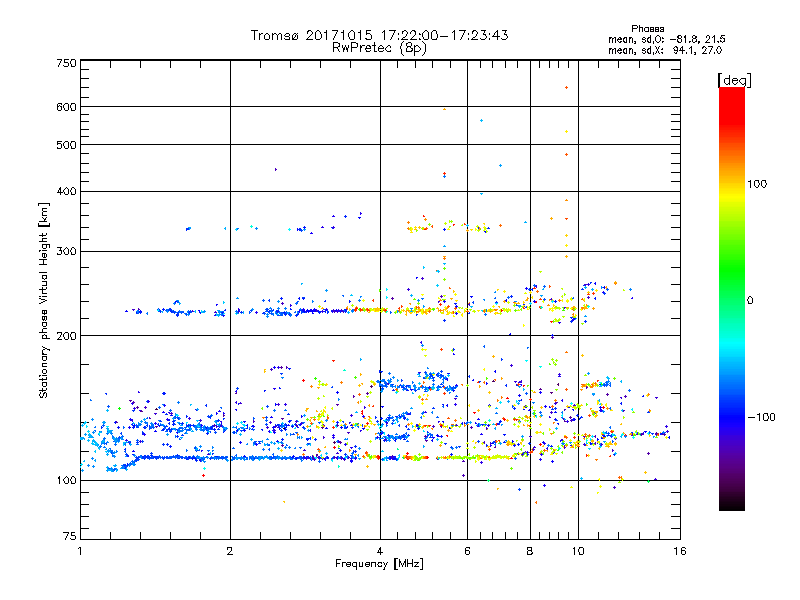This screenshot has width=800, height=600.
Task: Click the 'RwPretec (8p)' subtitle
Action: (379, 48)
